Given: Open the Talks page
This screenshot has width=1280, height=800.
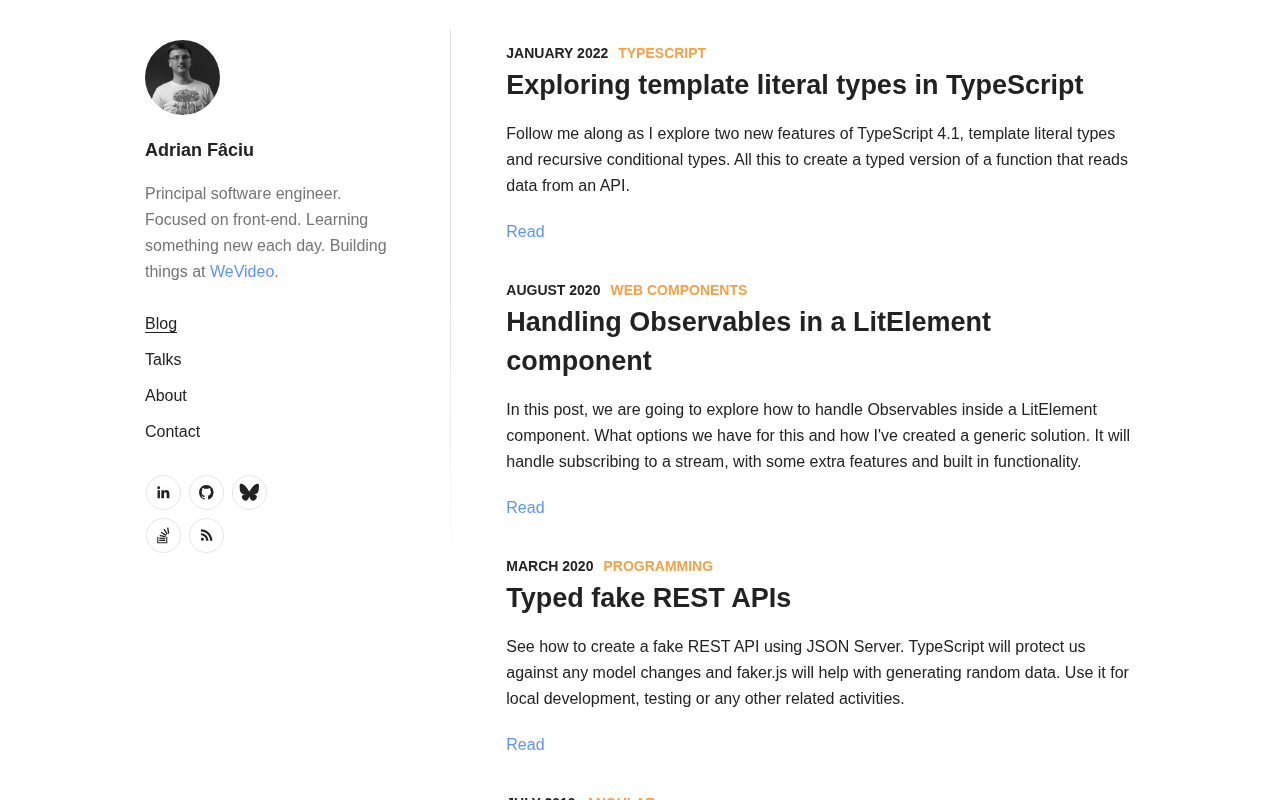Looking at the screenshot, I should 163,360.
